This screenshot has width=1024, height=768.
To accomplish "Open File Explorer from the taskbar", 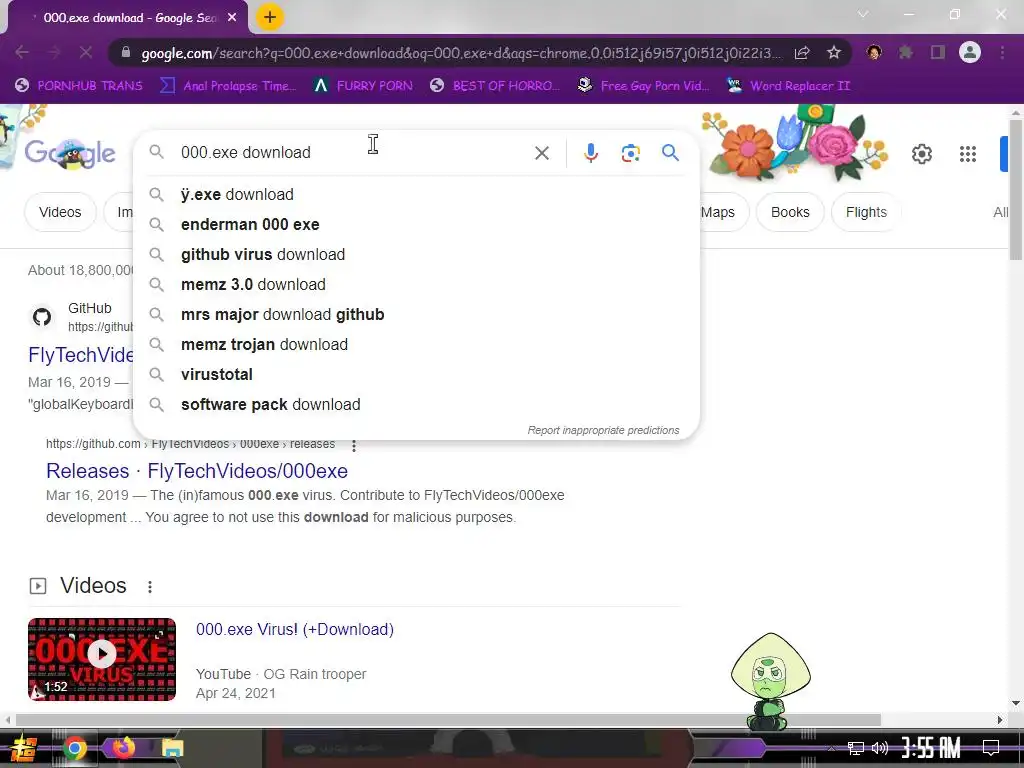I will [172, 748].
